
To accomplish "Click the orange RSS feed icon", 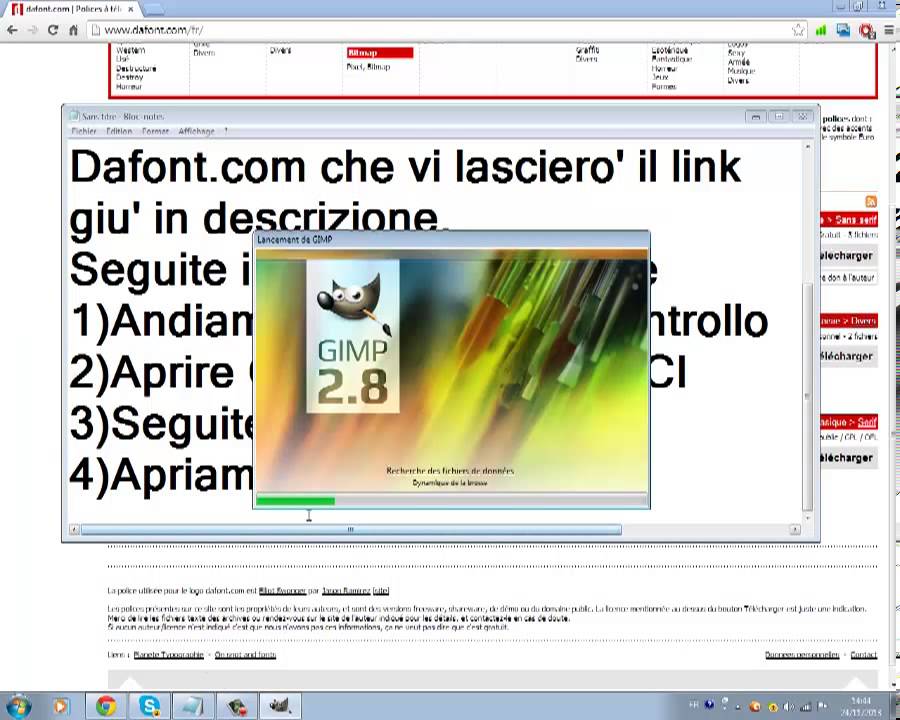I will click(x=871, y=202).
